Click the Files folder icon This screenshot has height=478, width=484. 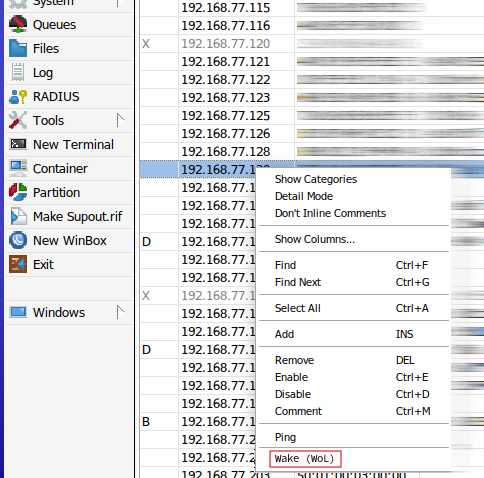(x=18, y=48)
